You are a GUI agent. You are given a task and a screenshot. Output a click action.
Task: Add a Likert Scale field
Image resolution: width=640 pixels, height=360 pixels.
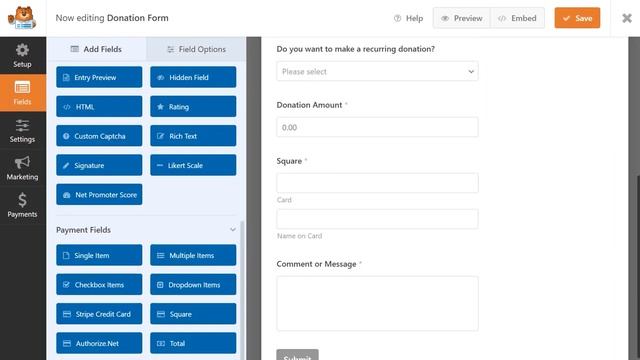point(193,165)
